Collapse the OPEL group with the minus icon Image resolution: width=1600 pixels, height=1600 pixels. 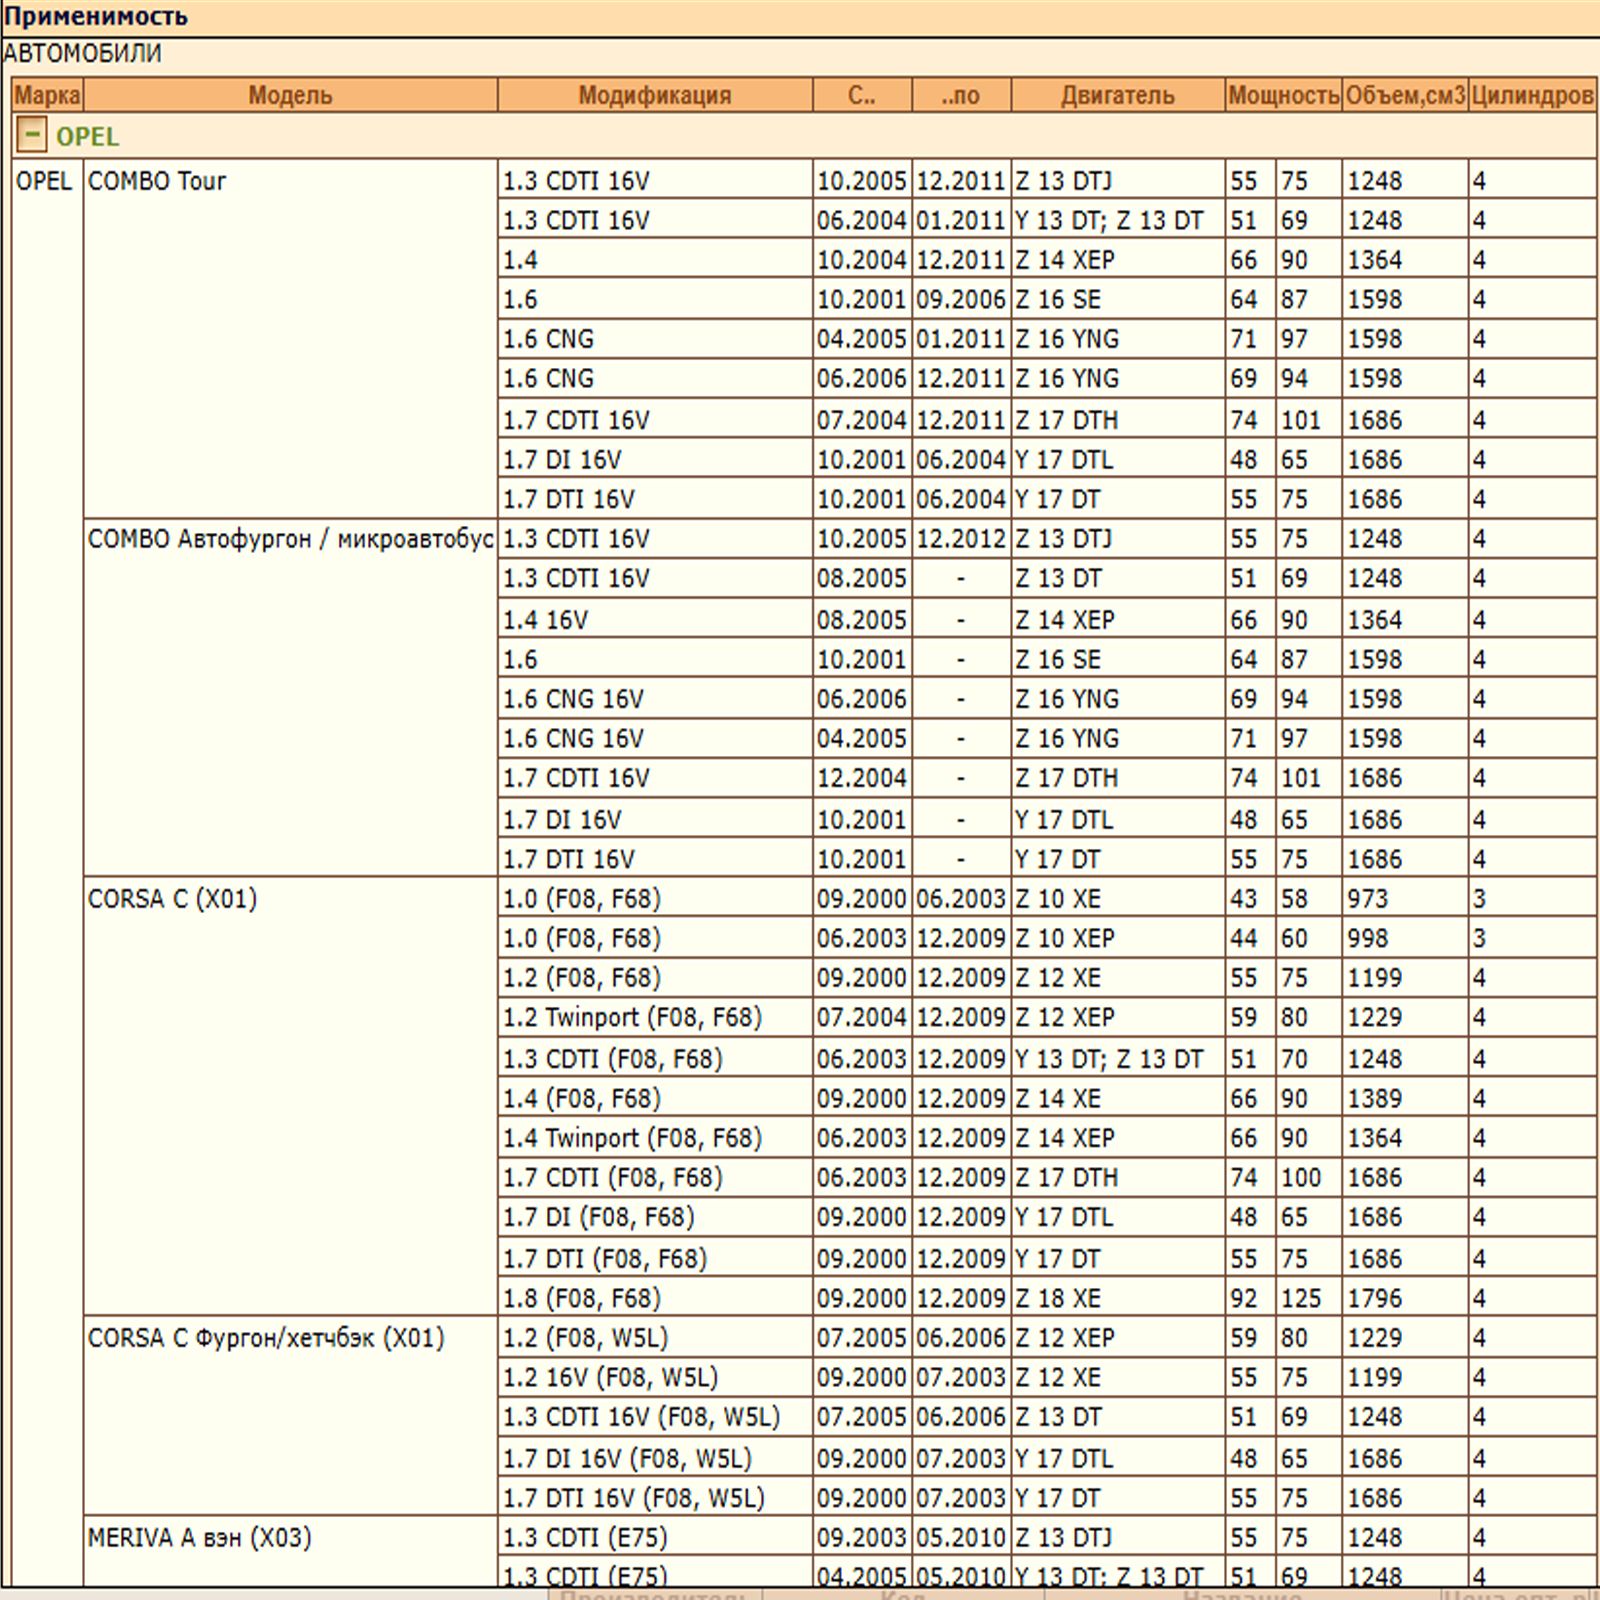pos(32,135)
